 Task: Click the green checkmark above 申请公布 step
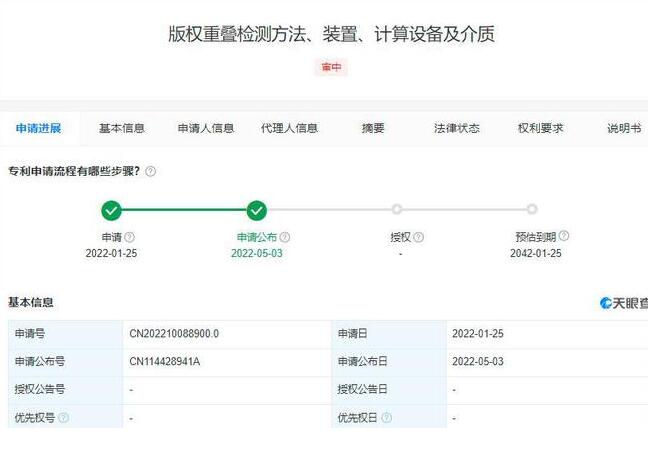(257, 210)
